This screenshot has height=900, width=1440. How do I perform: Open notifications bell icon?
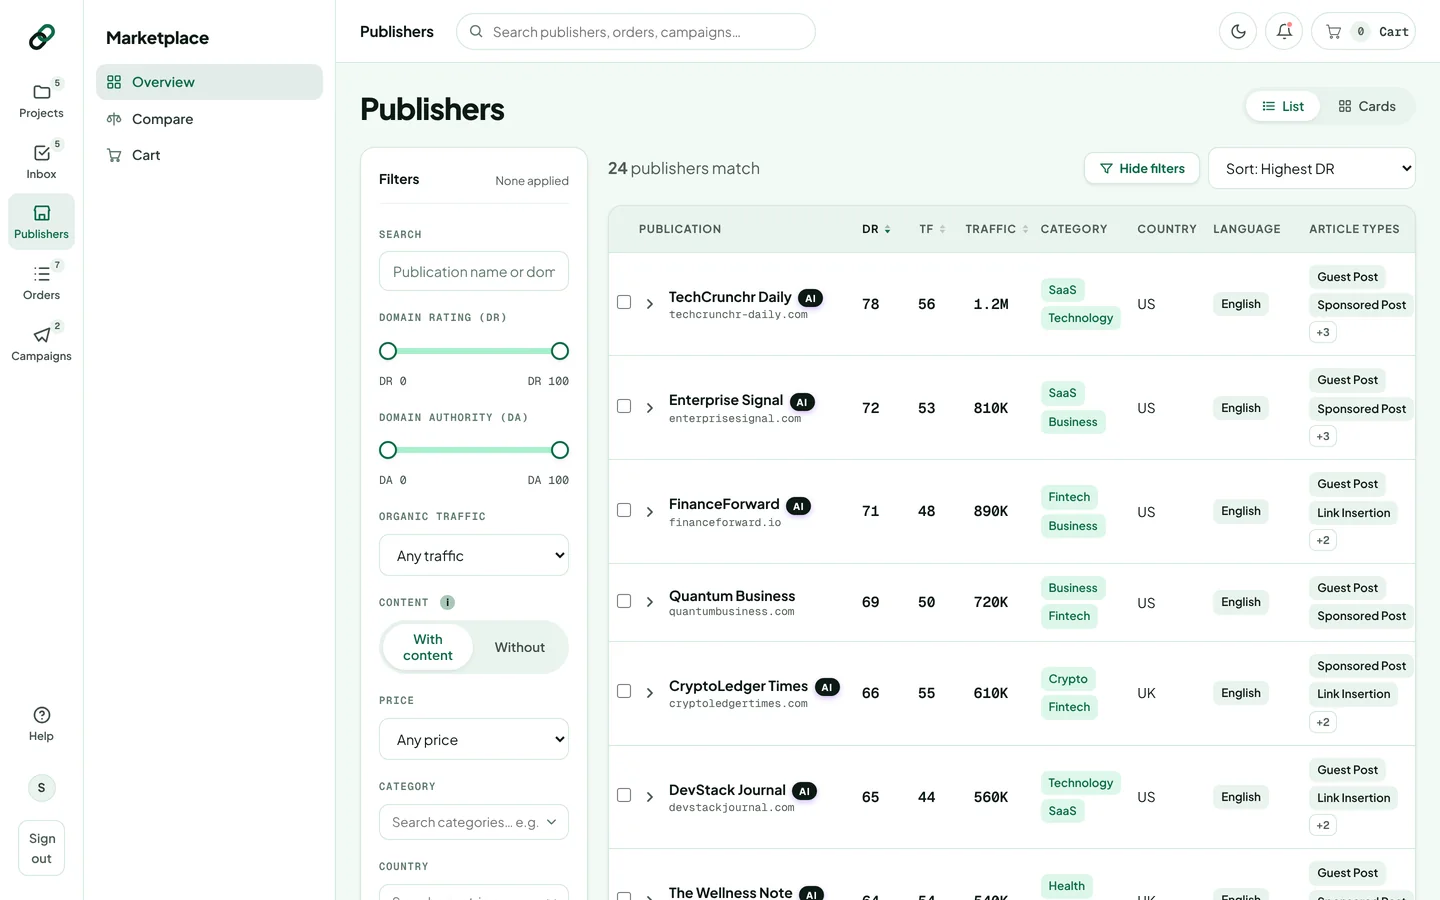[1284, 32]
